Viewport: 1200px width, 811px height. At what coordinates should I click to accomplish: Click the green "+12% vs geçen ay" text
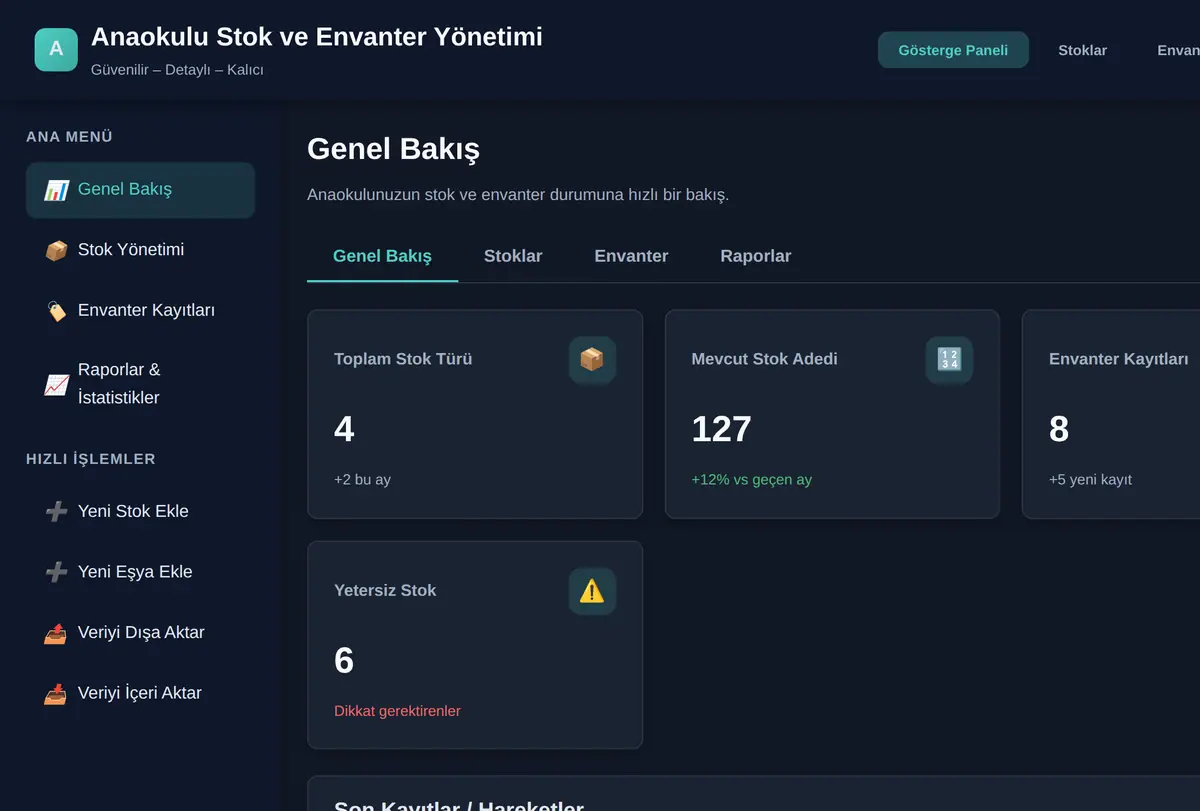(x=752, y=480)
